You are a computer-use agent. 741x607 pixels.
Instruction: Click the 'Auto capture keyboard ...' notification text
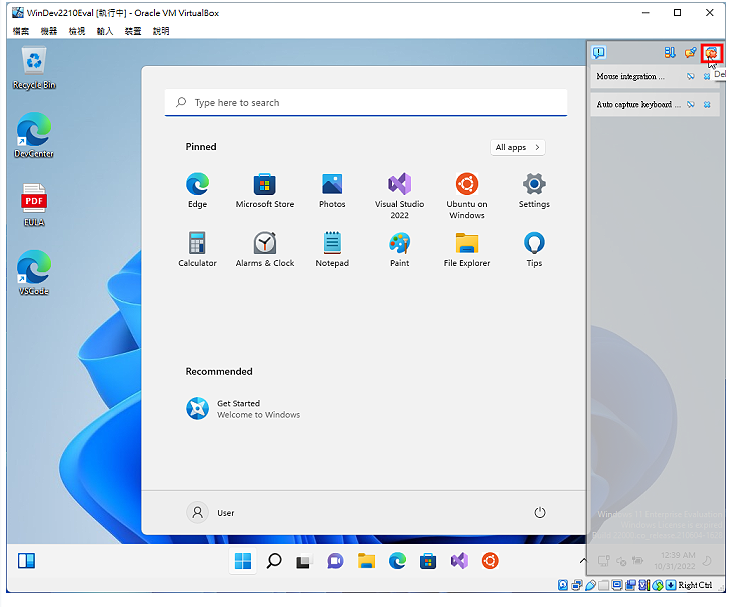click(x=638, y=104)
